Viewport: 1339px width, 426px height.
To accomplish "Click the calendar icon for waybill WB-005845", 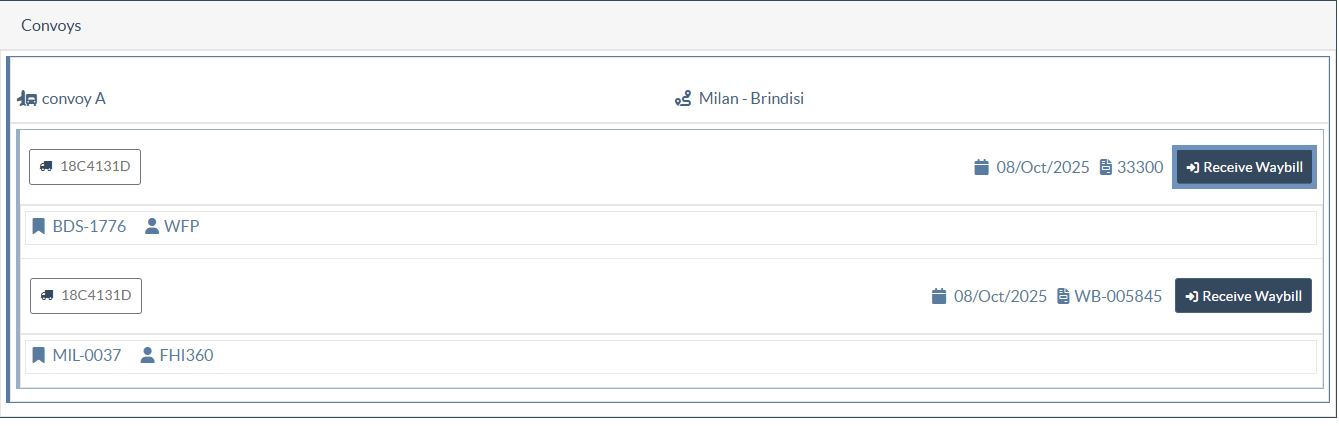I will coord(938,296).
